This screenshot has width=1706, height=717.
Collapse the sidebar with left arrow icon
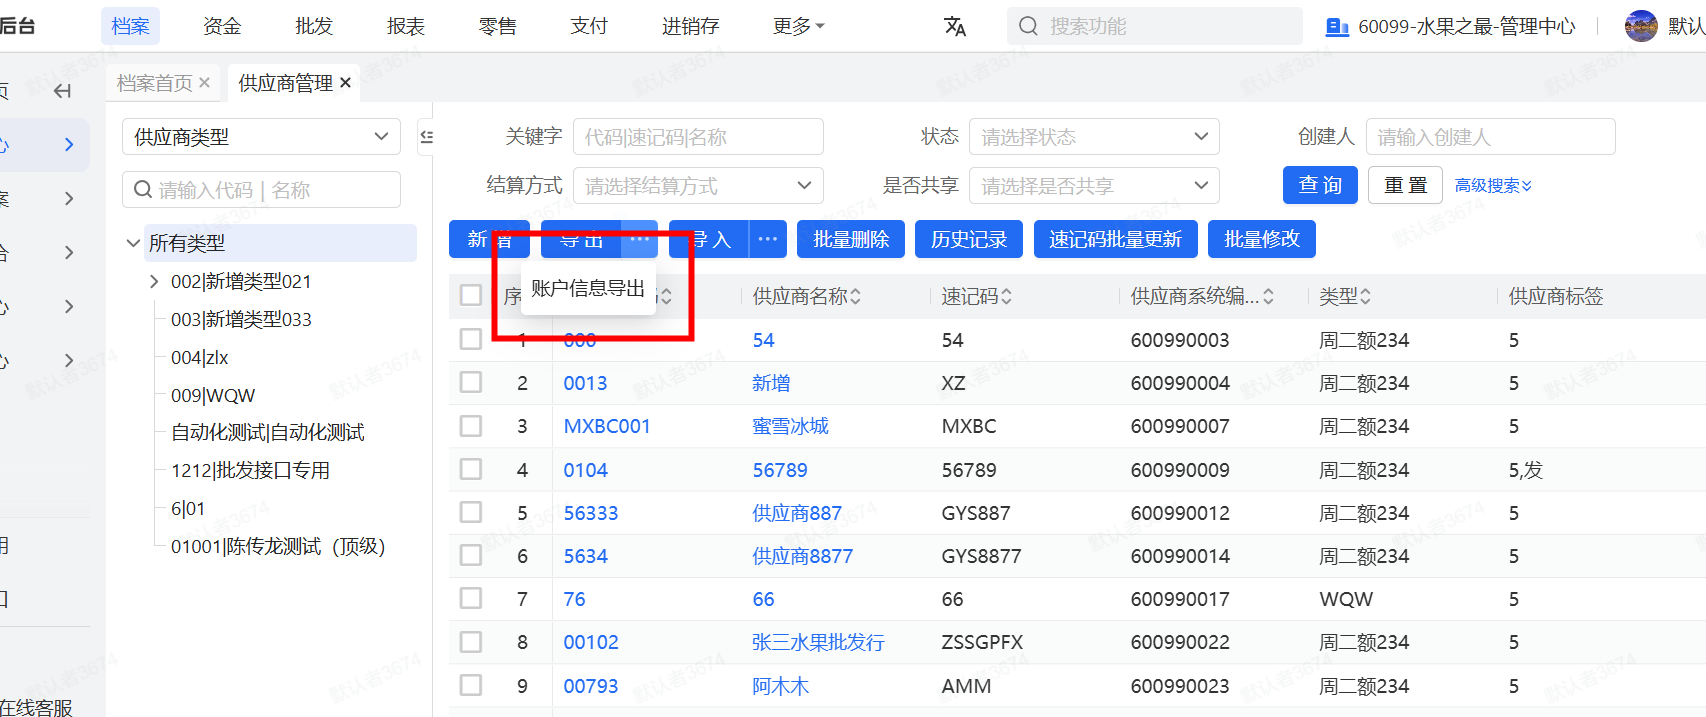(62, 91)
